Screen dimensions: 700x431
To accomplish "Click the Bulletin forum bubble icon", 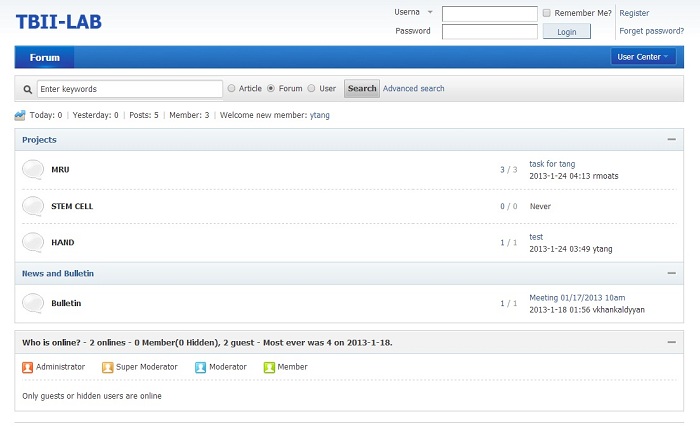I will [x=33, y=302].
